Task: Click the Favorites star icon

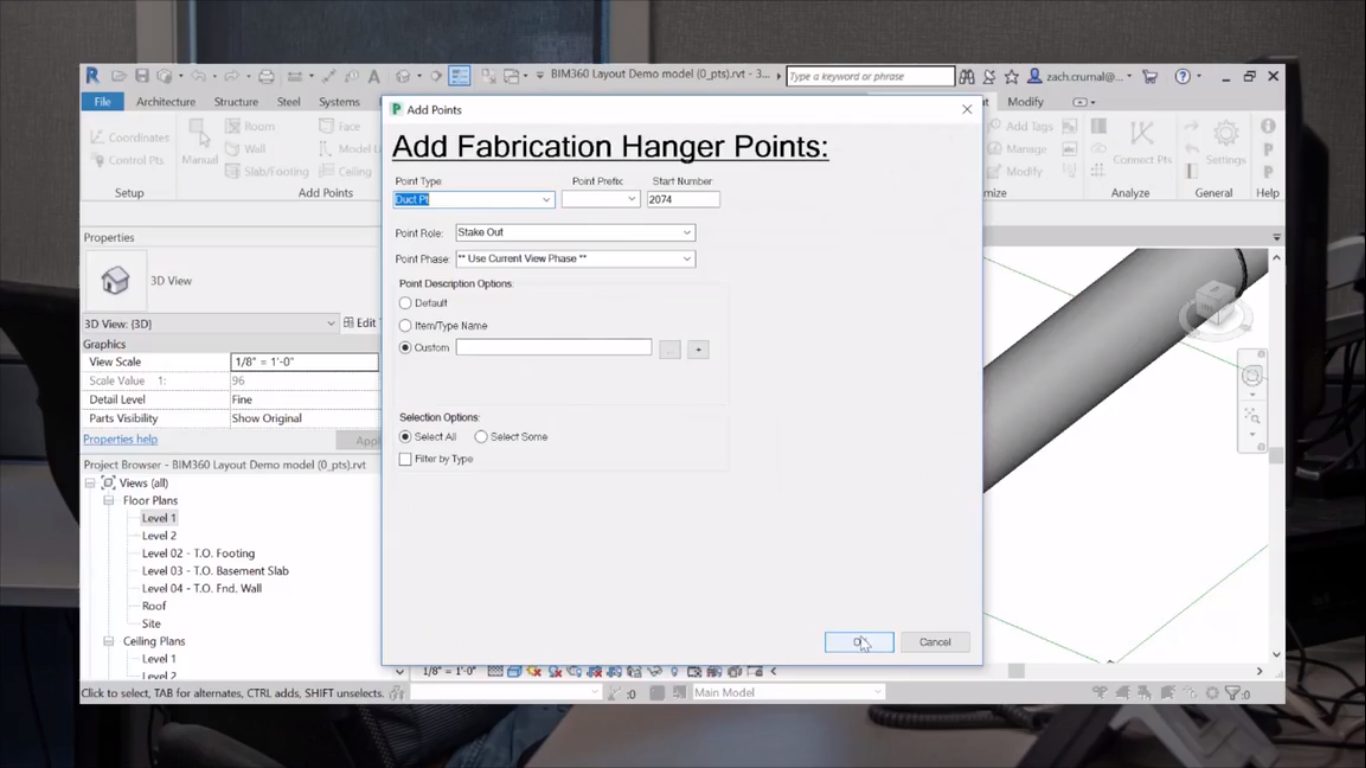Action: point(1011,76)
